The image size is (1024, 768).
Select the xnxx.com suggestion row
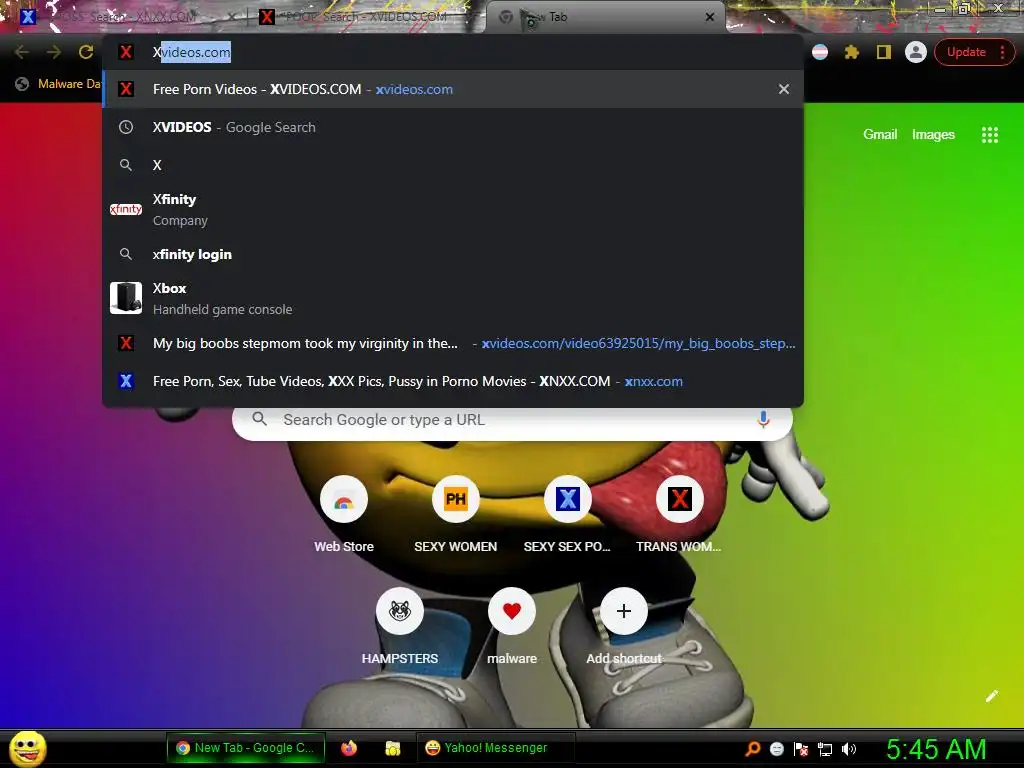pos(453,381)
